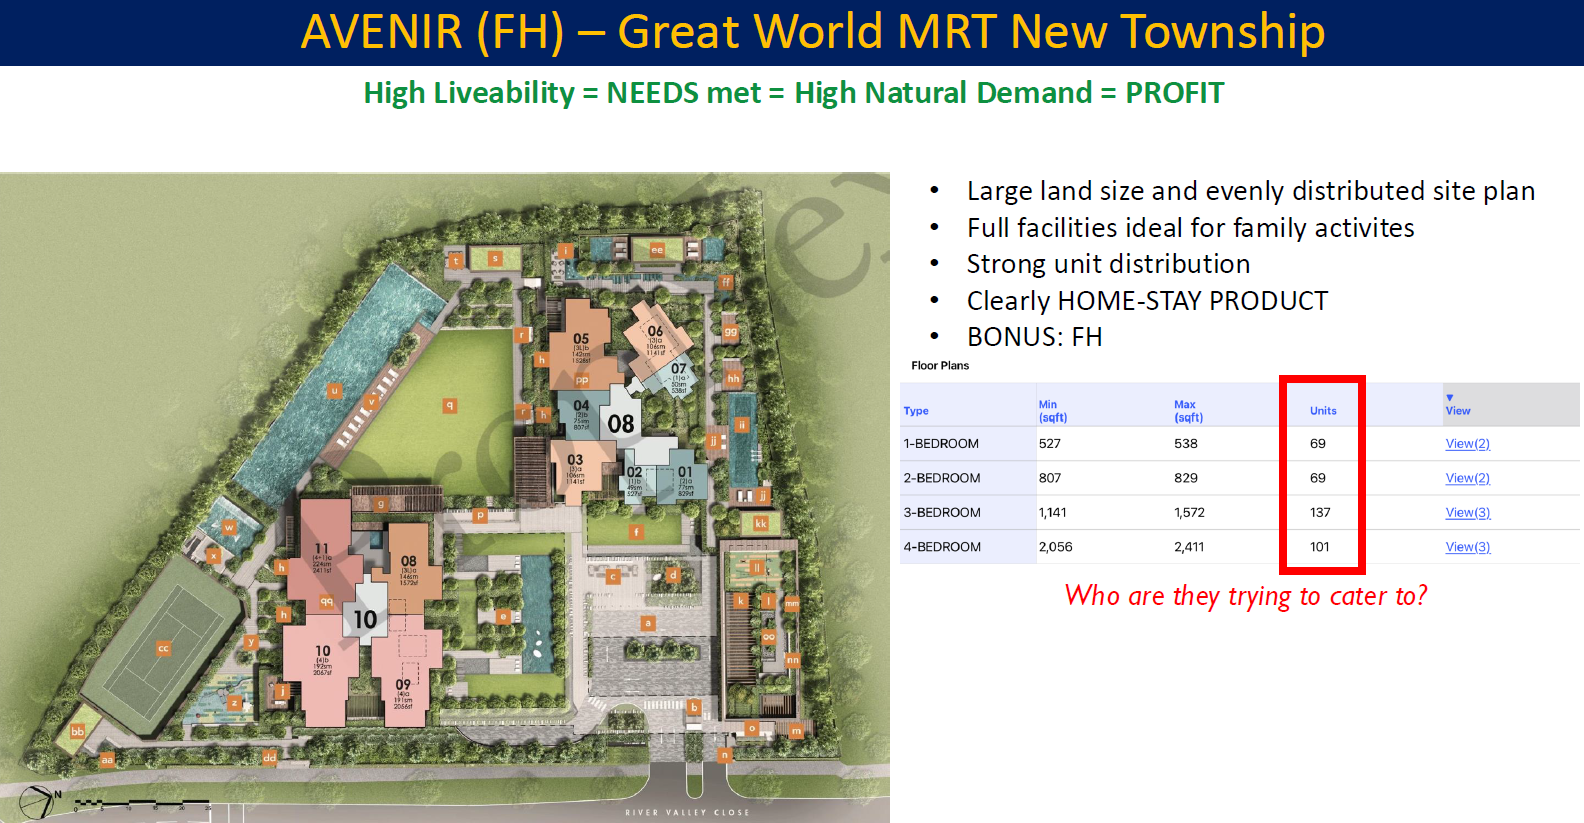Select the pergola marker 'g'
This screenshot has height=823, width=1584.
point(381,504)
